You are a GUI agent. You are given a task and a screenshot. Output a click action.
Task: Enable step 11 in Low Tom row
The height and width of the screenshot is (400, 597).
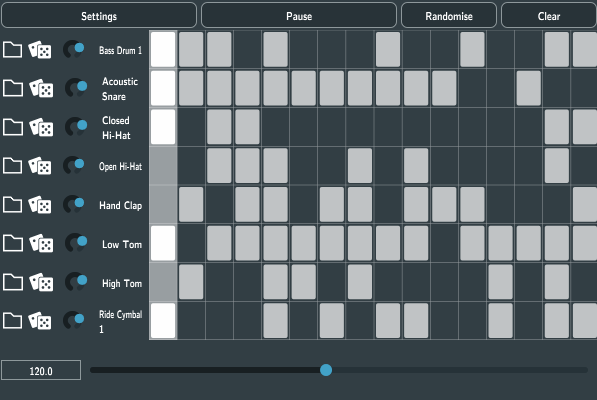(444, 243)
